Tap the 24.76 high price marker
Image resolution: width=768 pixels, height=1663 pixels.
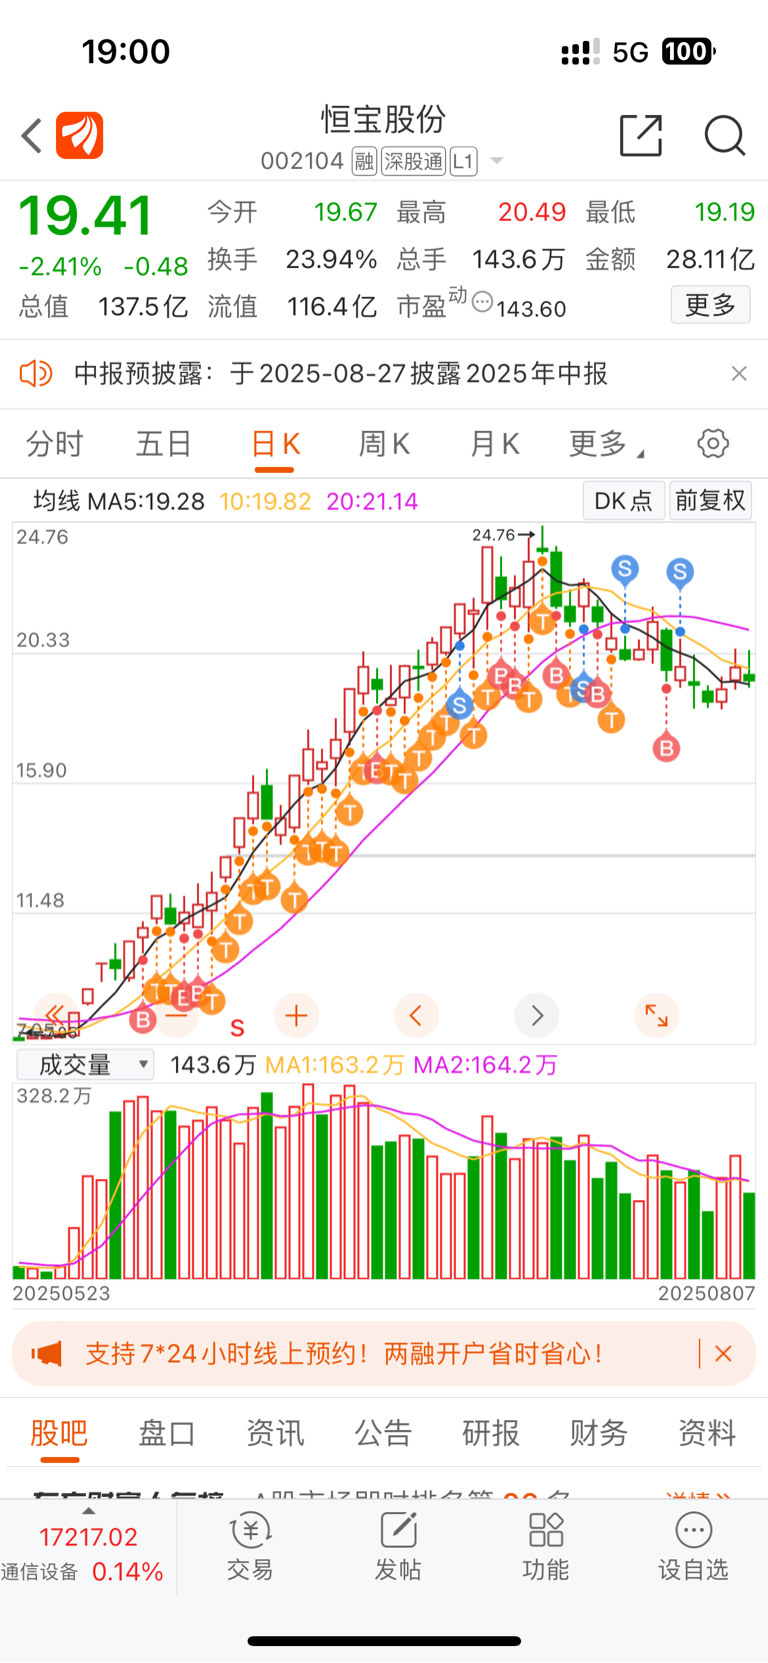pyautogui.click(x=503, y=535)
